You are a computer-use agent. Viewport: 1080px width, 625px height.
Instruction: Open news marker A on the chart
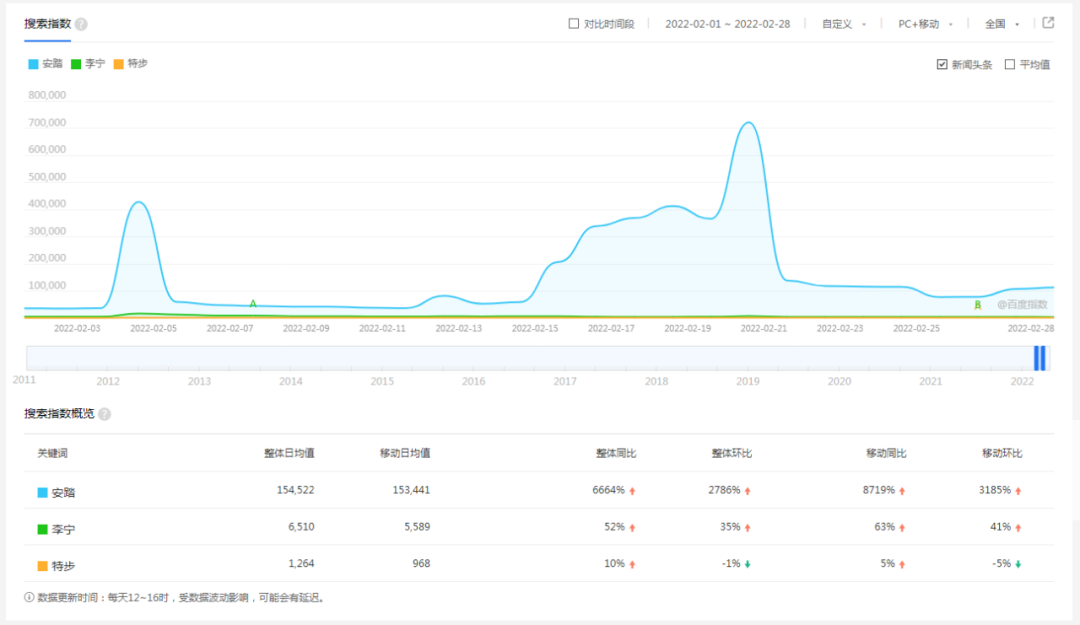(x=253, y=303)
